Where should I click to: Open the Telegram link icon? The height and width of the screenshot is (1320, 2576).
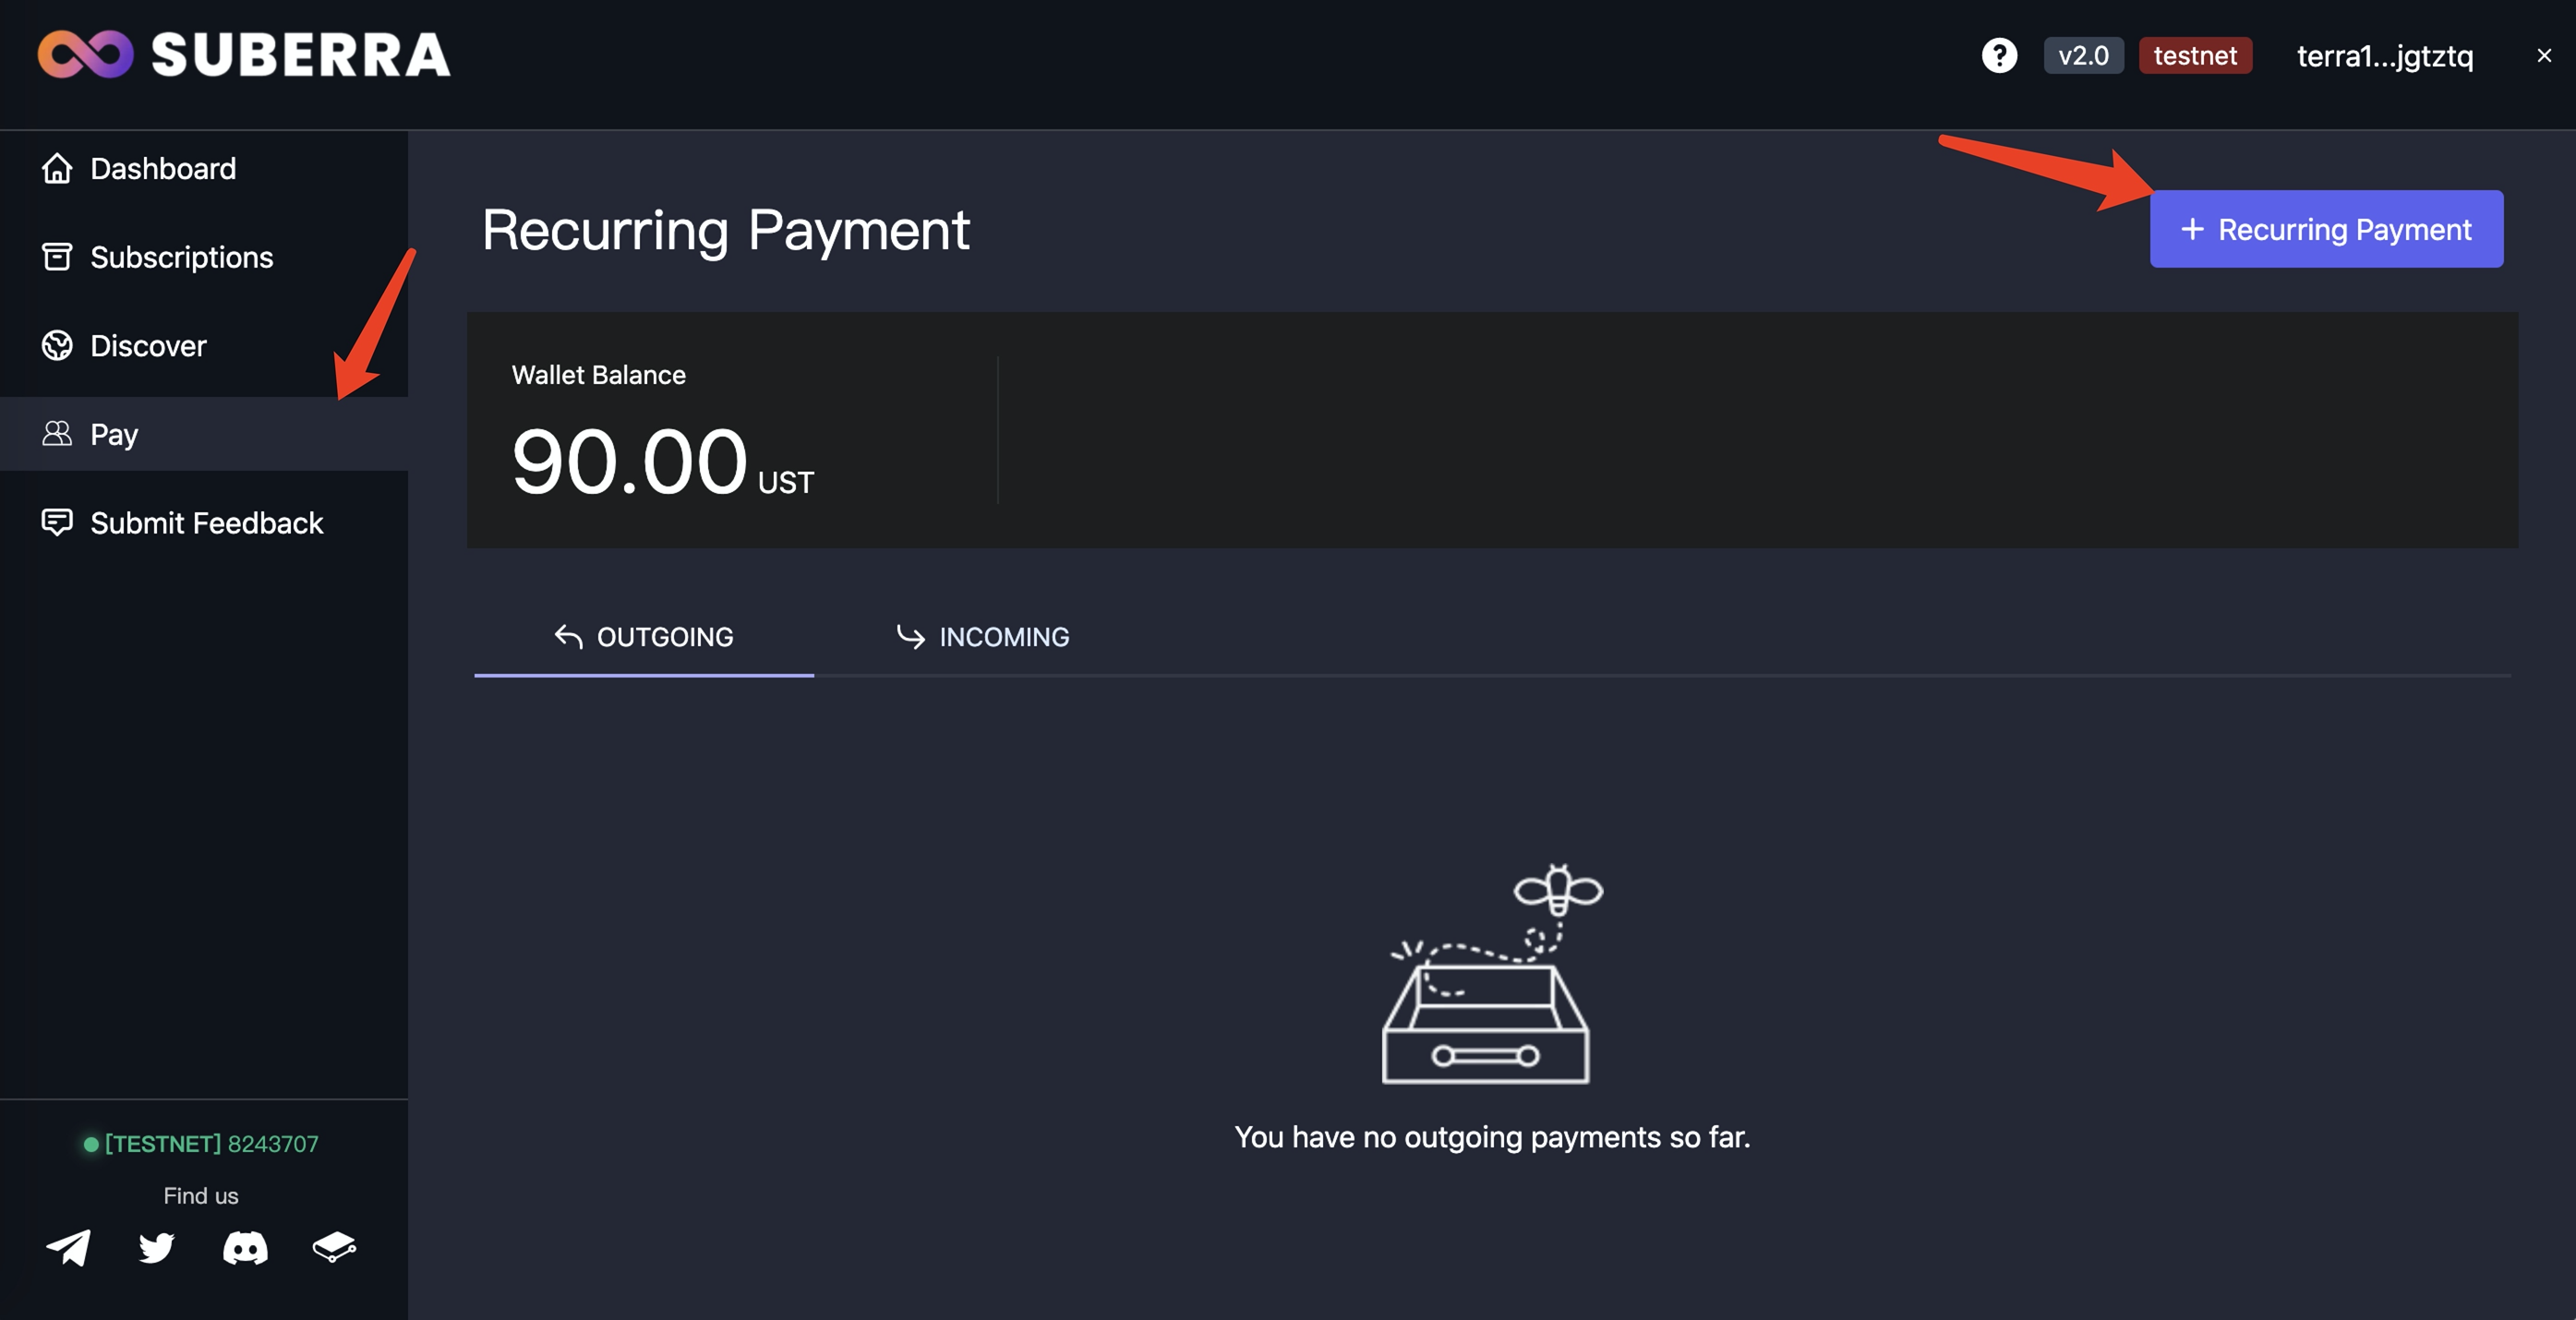coord(68,1247)
